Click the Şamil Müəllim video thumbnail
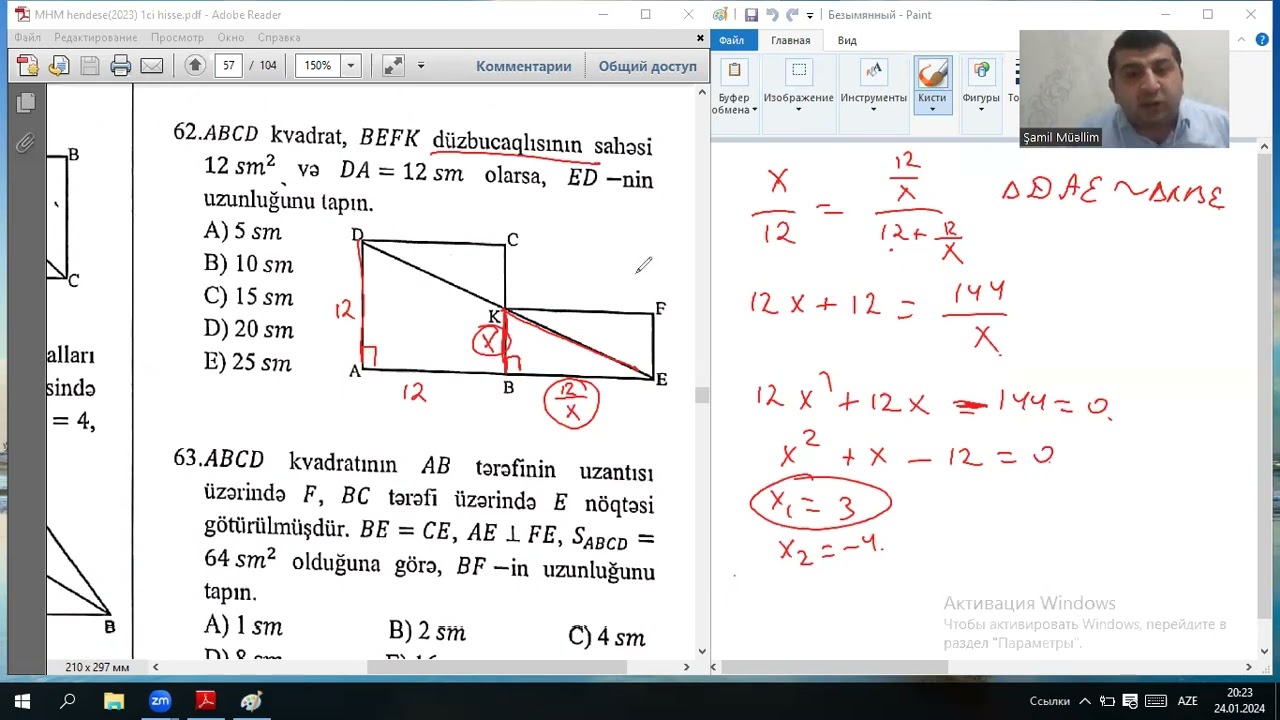Screen dimensions: 1280x720 [x=1124, y=89]
